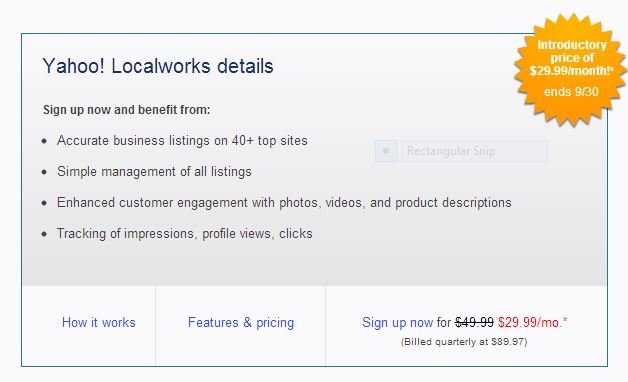
Task: Click the ends 9/30 text on badge
Action: [571, 92]
